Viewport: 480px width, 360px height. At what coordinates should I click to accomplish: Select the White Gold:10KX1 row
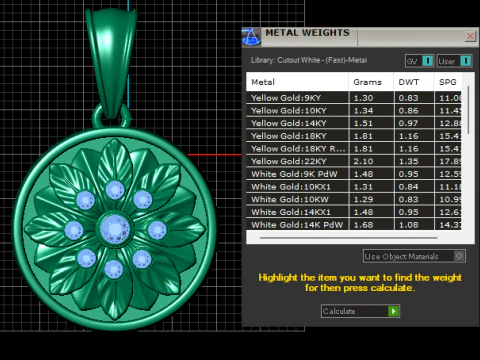(354, 186)
